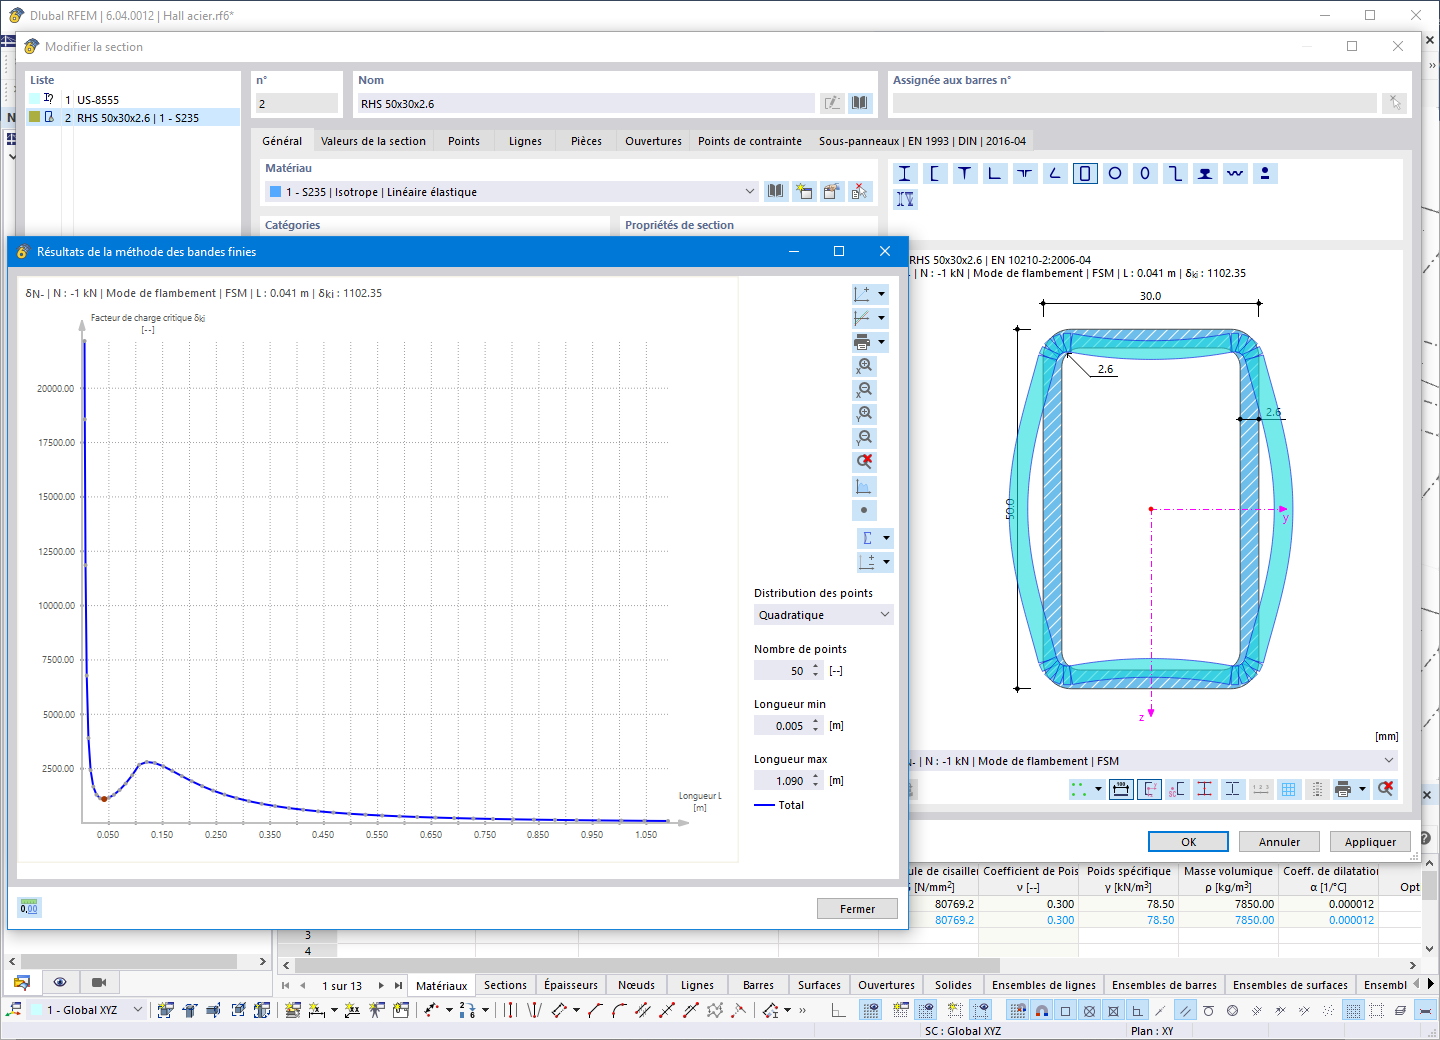Expand the material S235 dropdown
The width and height of the screenshot is (1440, 1040).
(x=749, y=192)
